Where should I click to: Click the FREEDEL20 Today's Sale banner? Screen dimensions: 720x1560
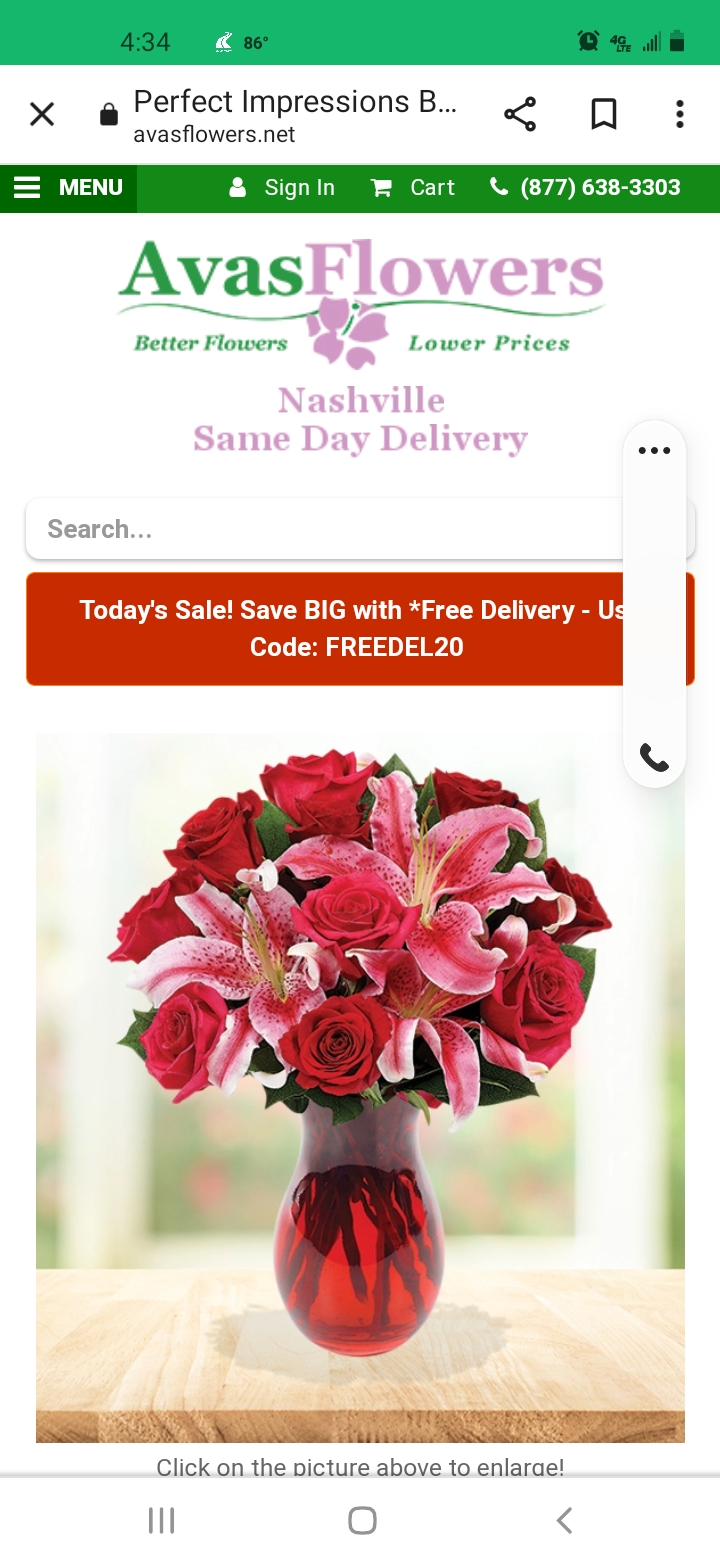pos(360,629)
